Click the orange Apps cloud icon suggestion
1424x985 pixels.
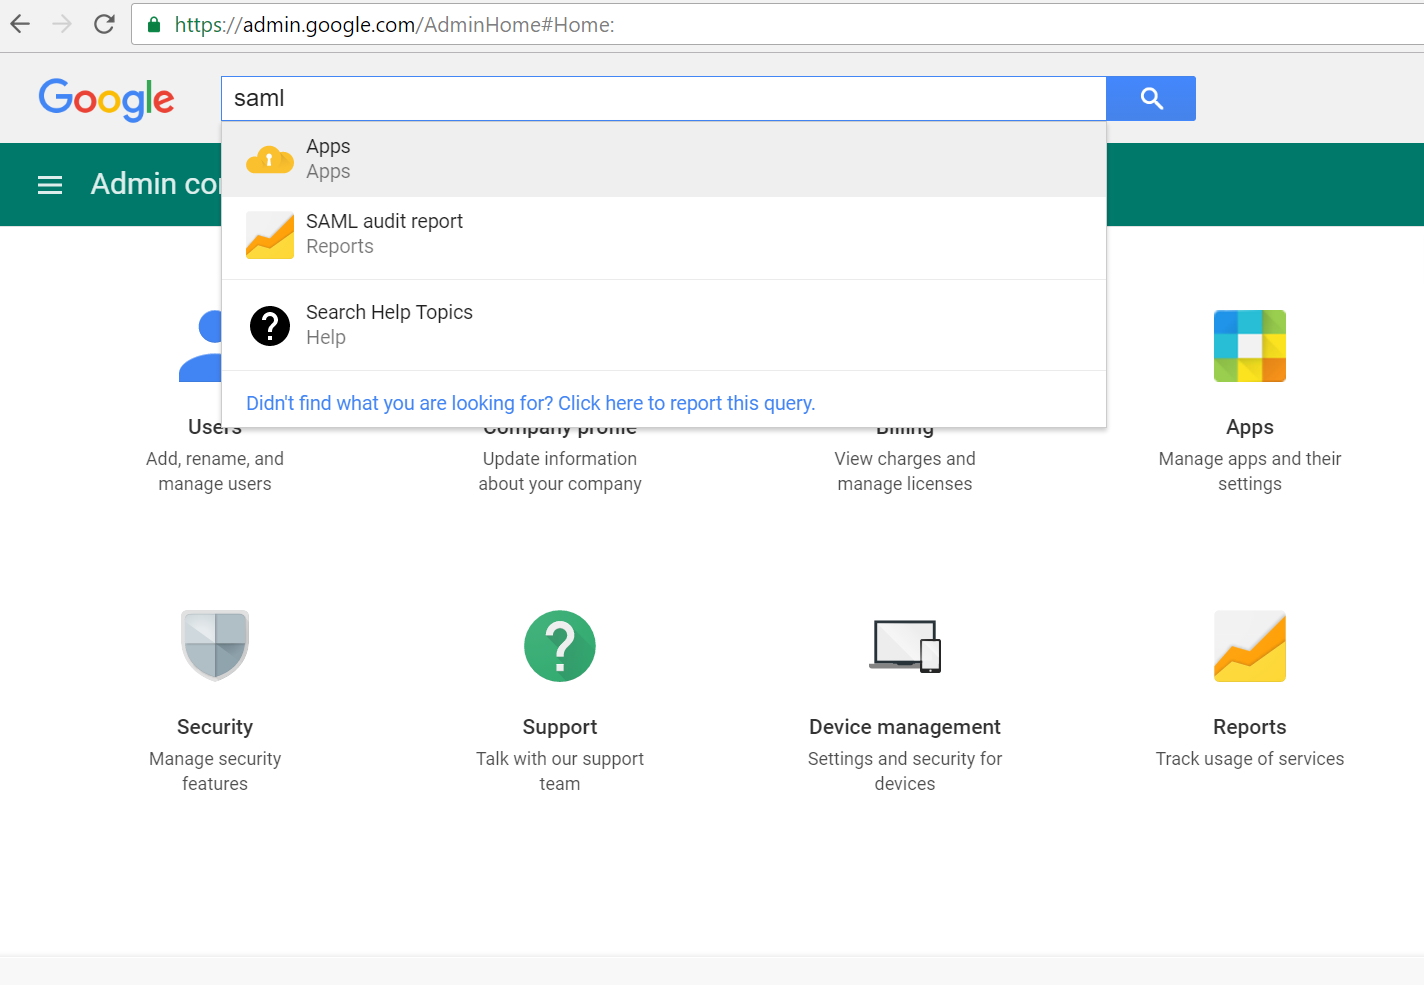click(x=269, y=158)
